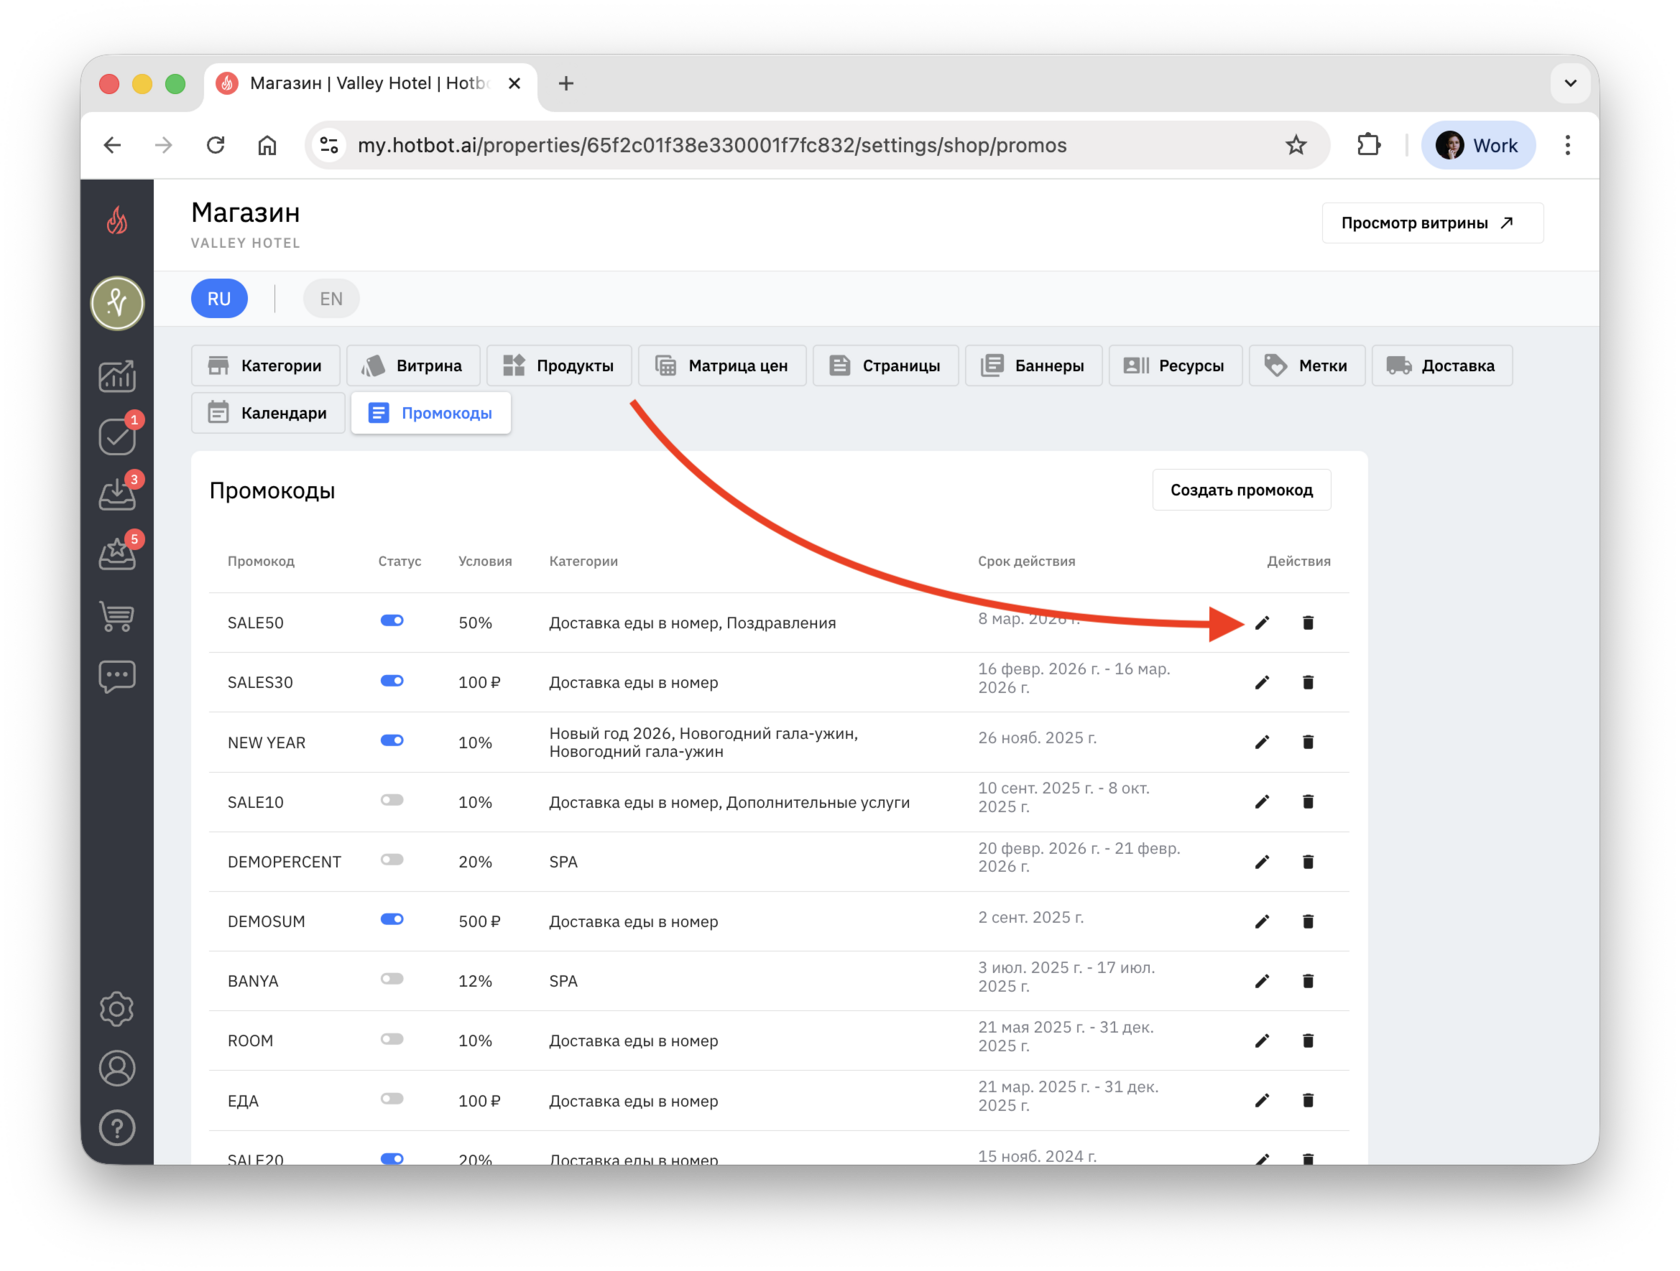
Task: Open the user profile sidebar icon
Action: click(117, 1068)
